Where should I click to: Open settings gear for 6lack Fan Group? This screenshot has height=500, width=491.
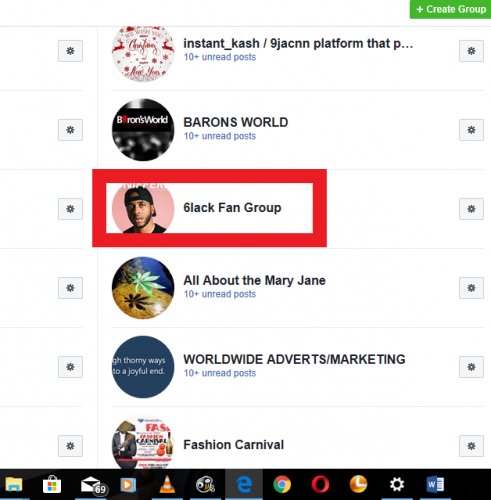pyautogui.click(x=471, y=209)
